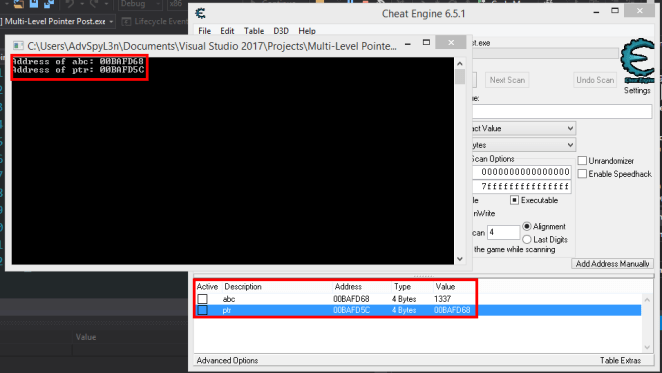Viewport: 662px width, 373px height.
Task: Activate the abc address entry checkbox
Action: (203, 299)
